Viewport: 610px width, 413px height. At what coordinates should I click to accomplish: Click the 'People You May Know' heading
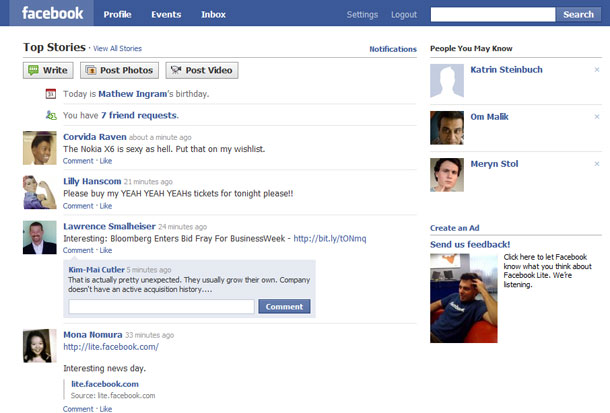(471, 49)
